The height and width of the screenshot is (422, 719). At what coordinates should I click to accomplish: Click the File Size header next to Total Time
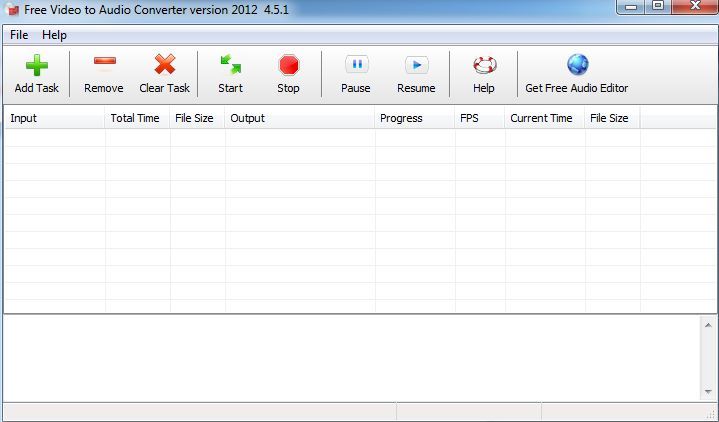pos(197,118)
